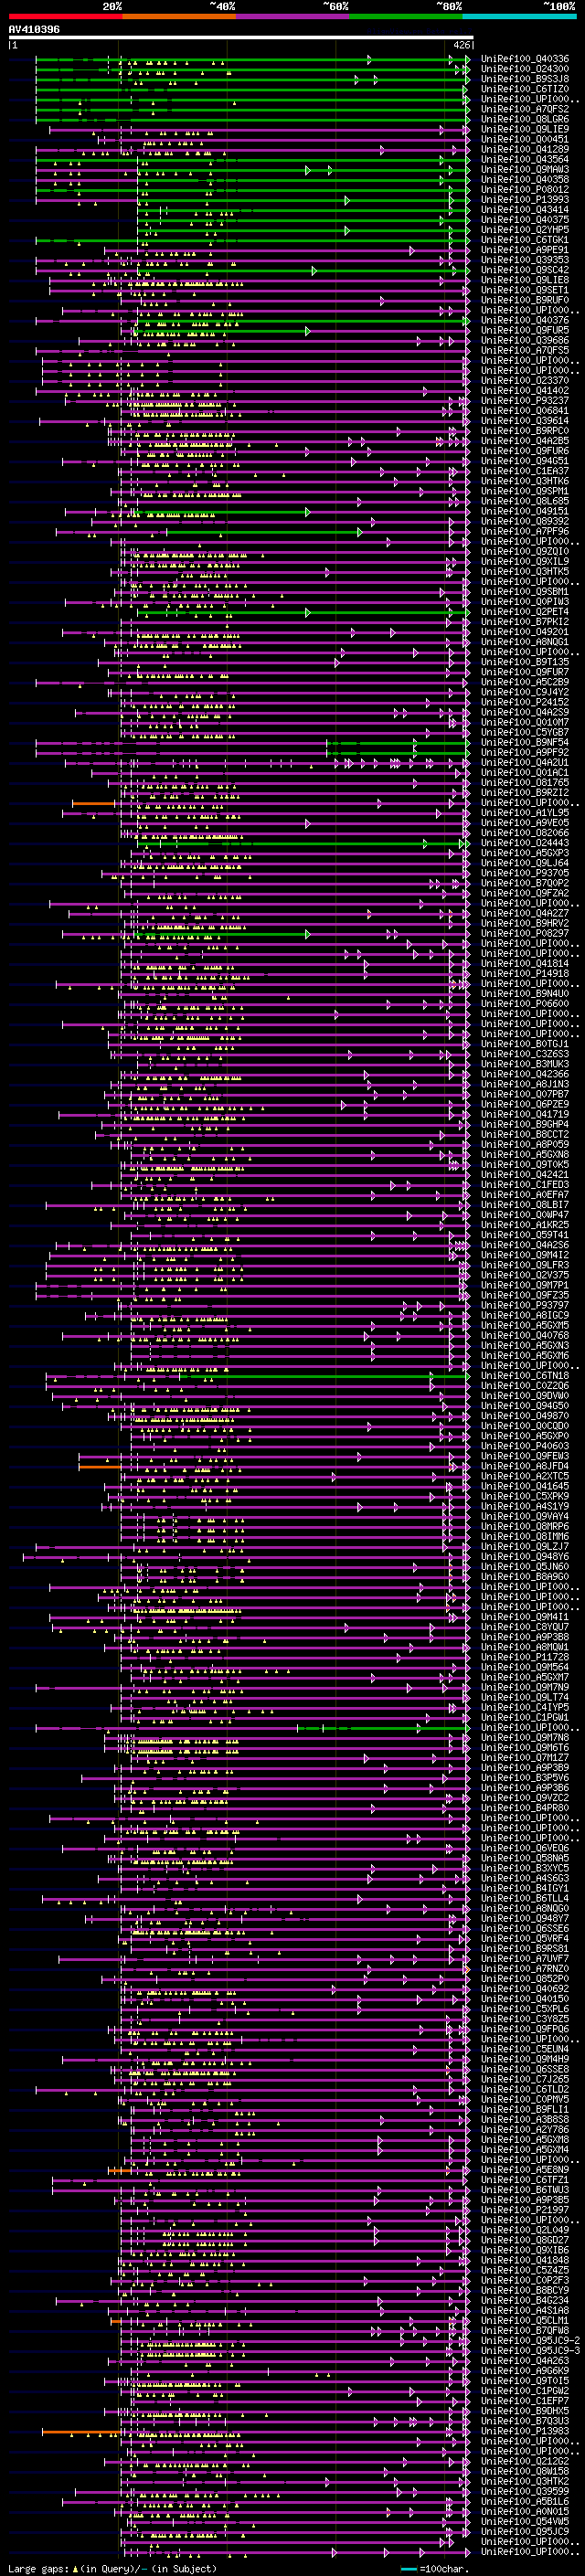This screenshot has width=585, height=2576.
Task: Select hit label UniRef100_C6TGK1
Action: click(524, 240)
